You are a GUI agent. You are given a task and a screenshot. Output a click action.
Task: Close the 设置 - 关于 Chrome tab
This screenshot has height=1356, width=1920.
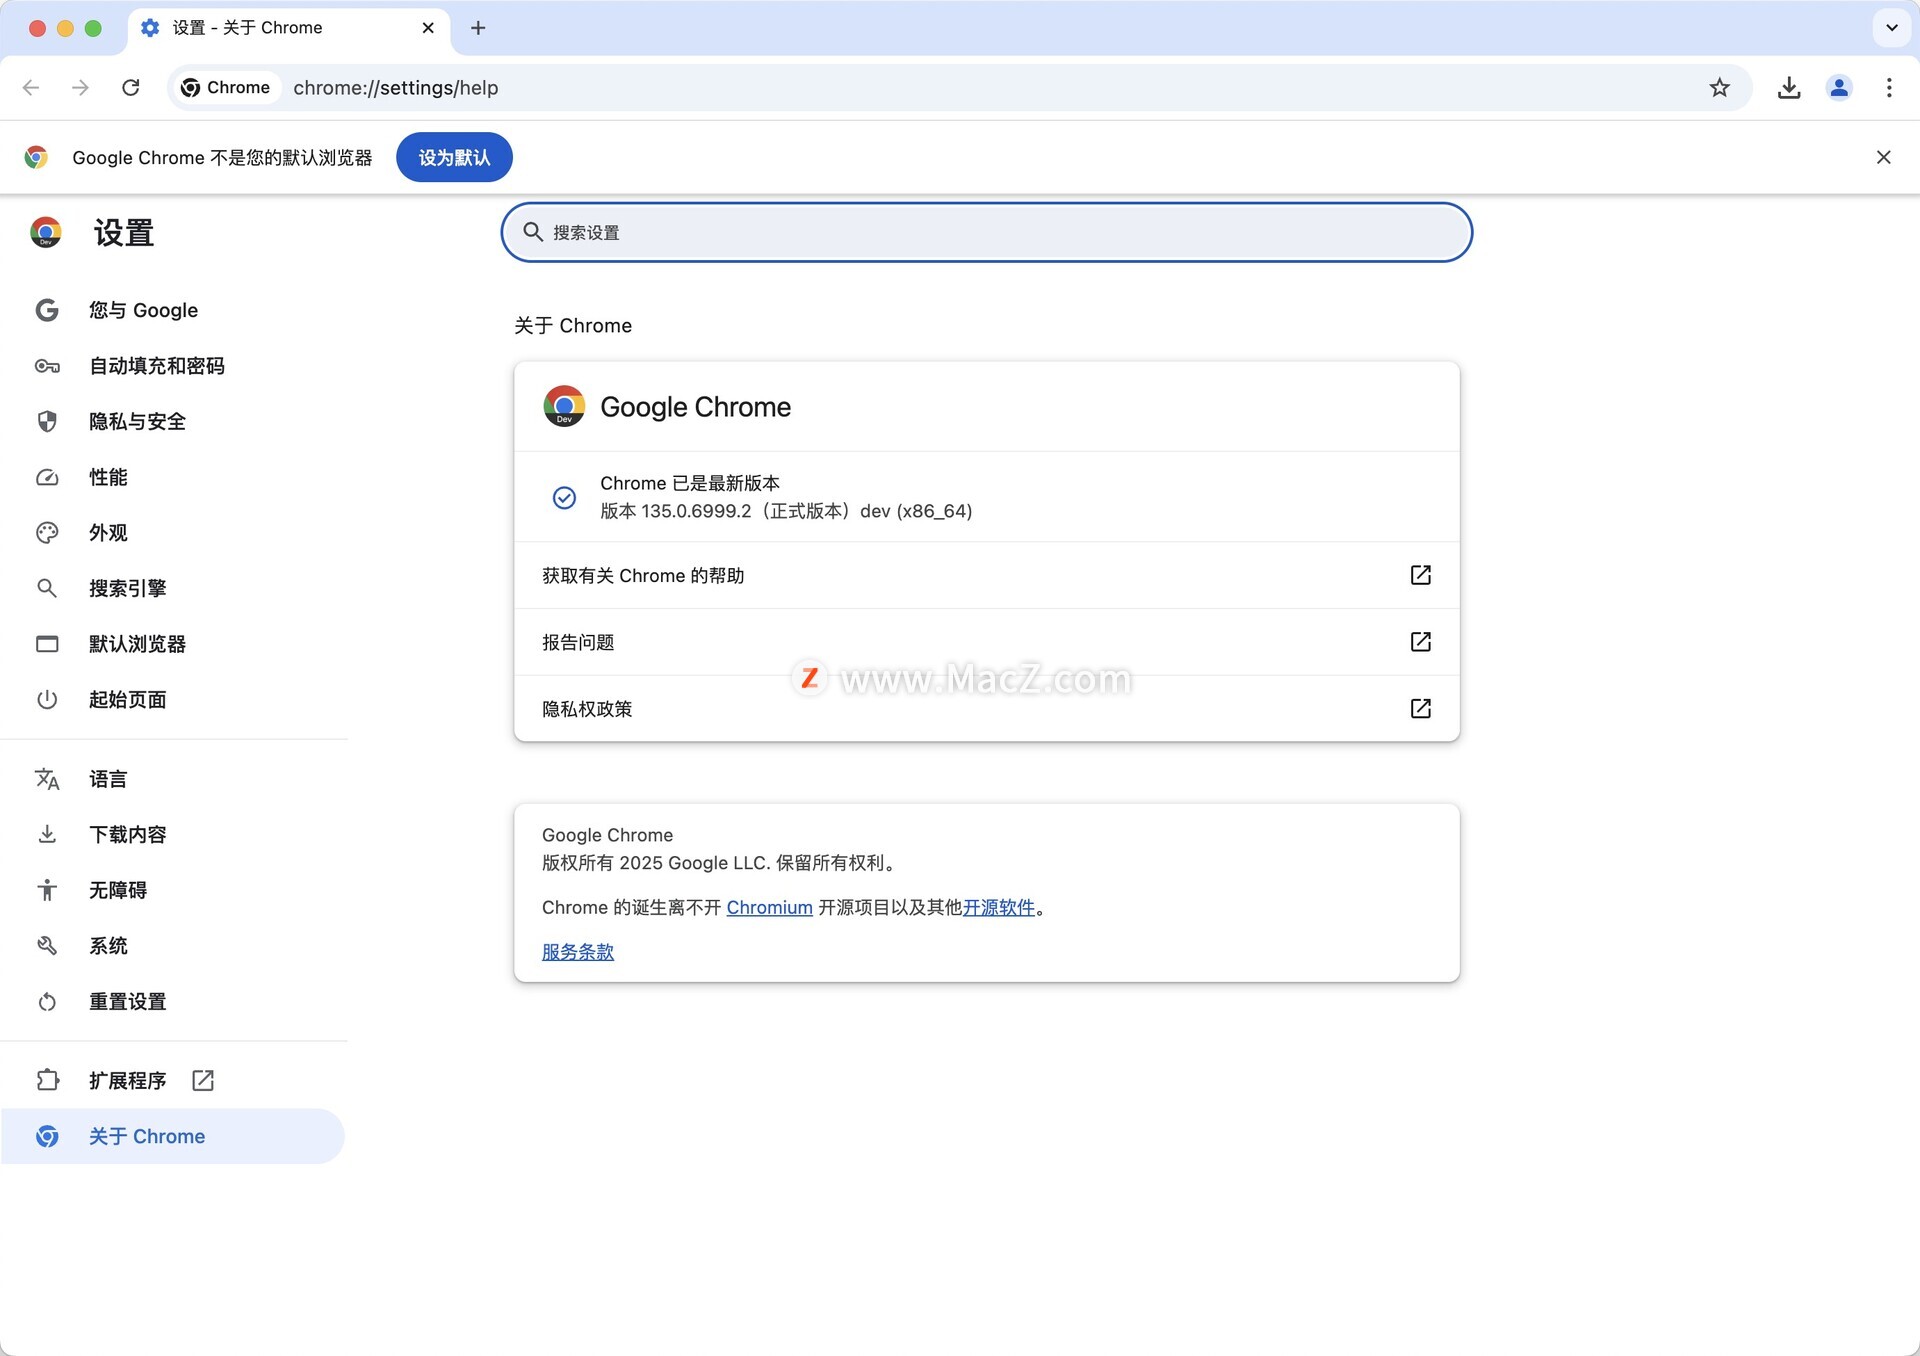pos(428,28)
